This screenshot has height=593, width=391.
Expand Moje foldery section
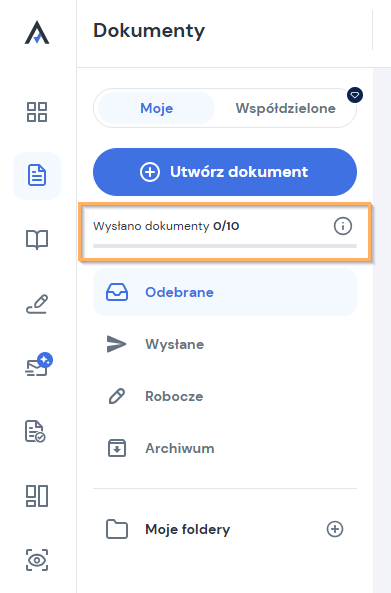pos(188,529)
